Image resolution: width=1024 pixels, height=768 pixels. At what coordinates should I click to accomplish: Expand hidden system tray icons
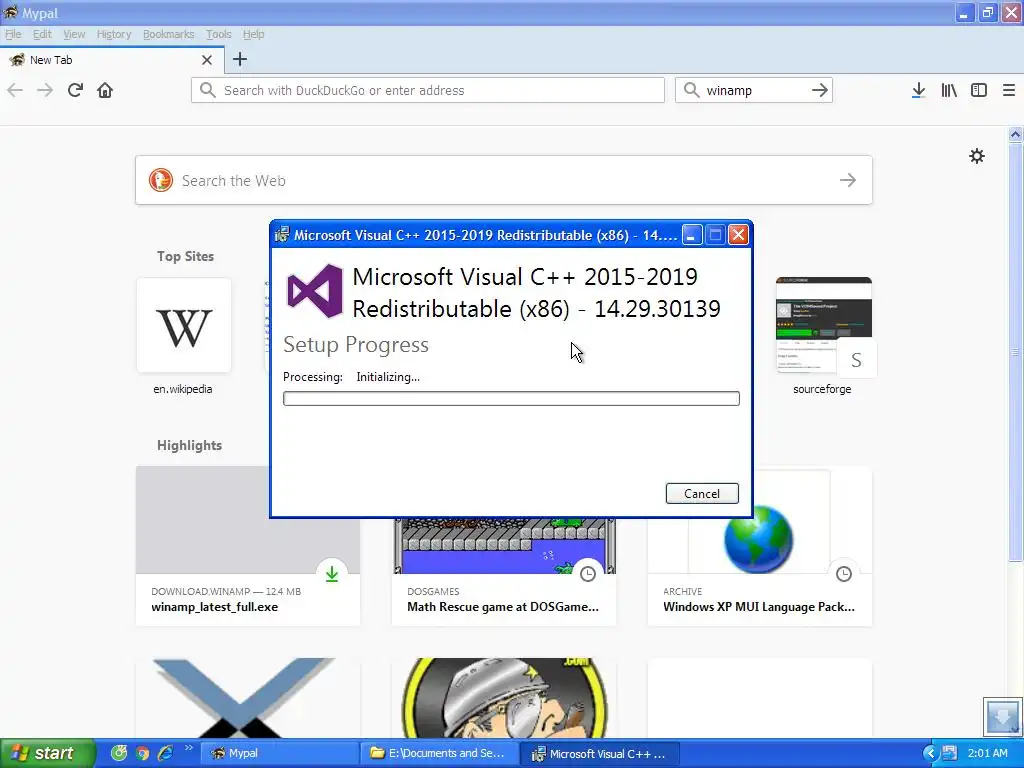[x=931, y=754]
